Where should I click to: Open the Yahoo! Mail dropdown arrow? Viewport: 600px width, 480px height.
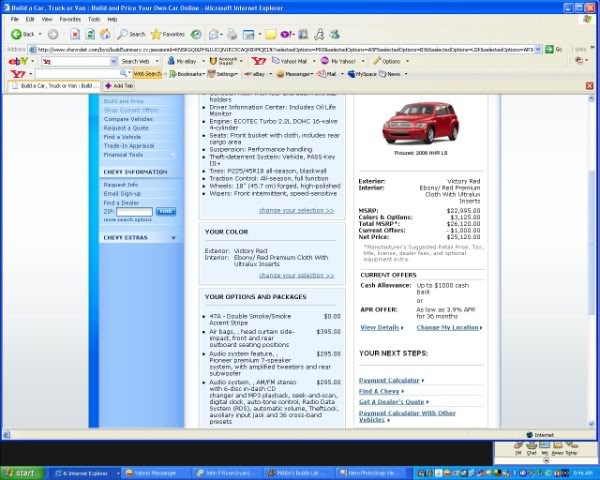314,61
